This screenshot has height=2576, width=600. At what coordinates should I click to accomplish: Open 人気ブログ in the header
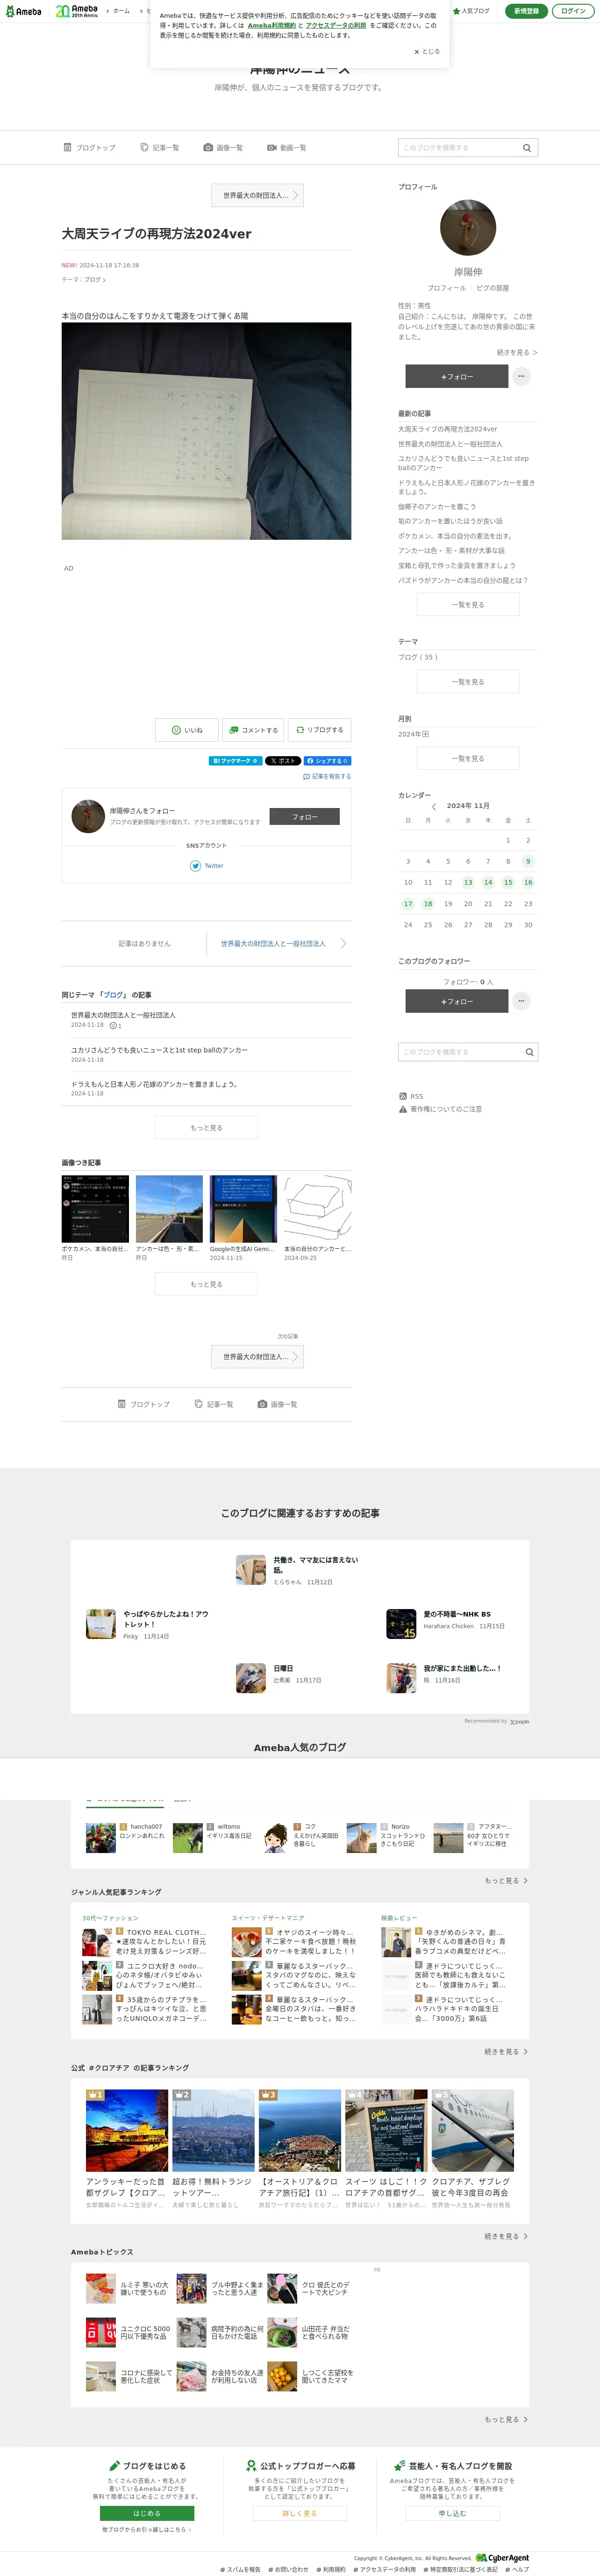(472, 11)
